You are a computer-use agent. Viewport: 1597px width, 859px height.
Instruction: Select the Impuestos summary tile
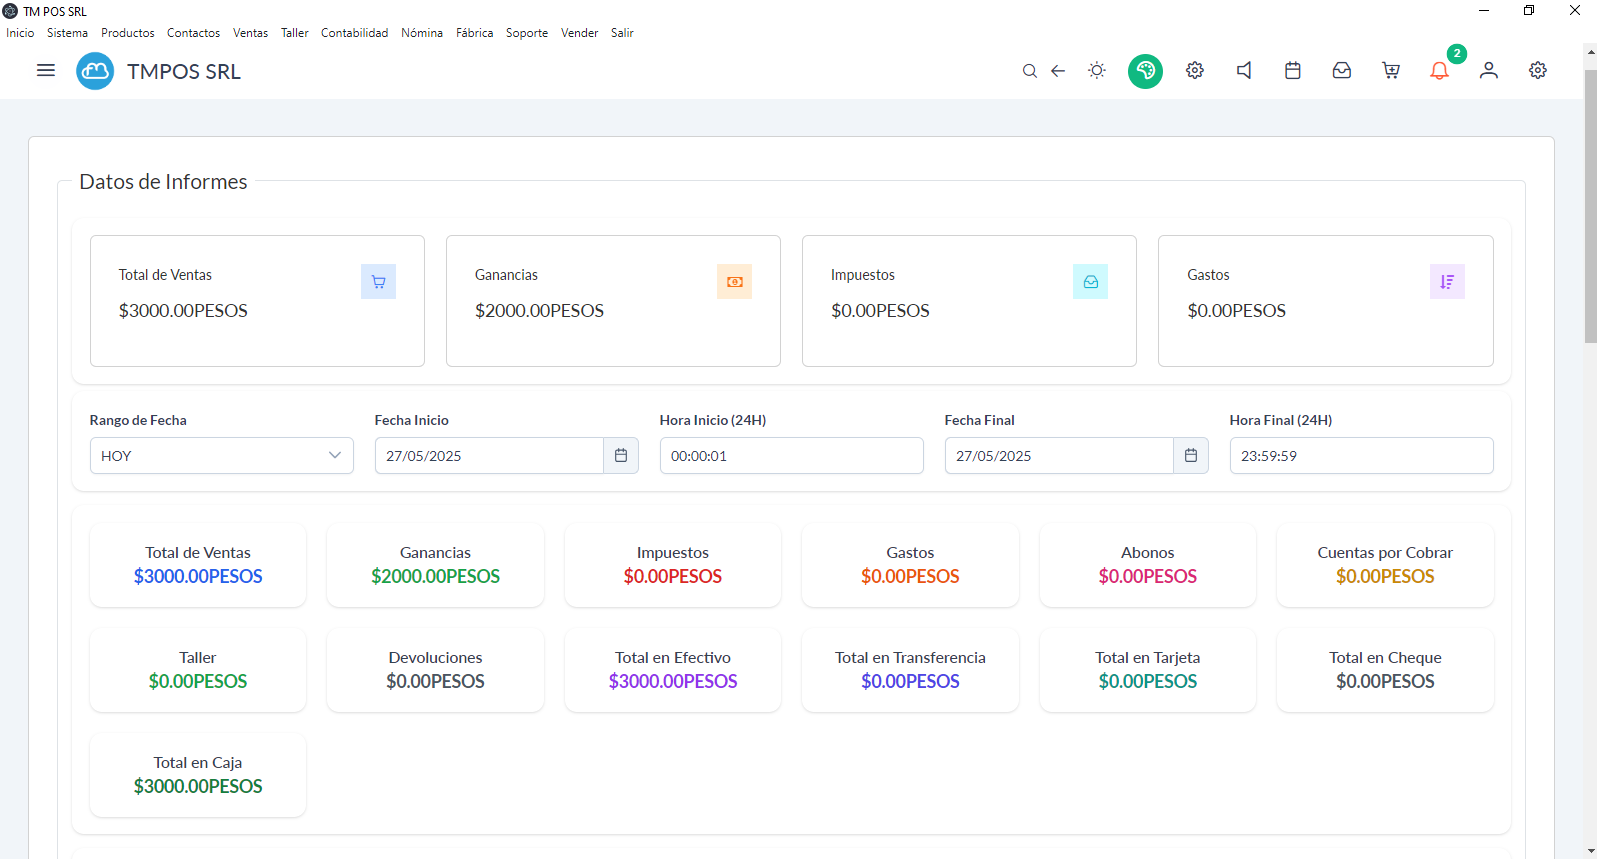(673, 565)
